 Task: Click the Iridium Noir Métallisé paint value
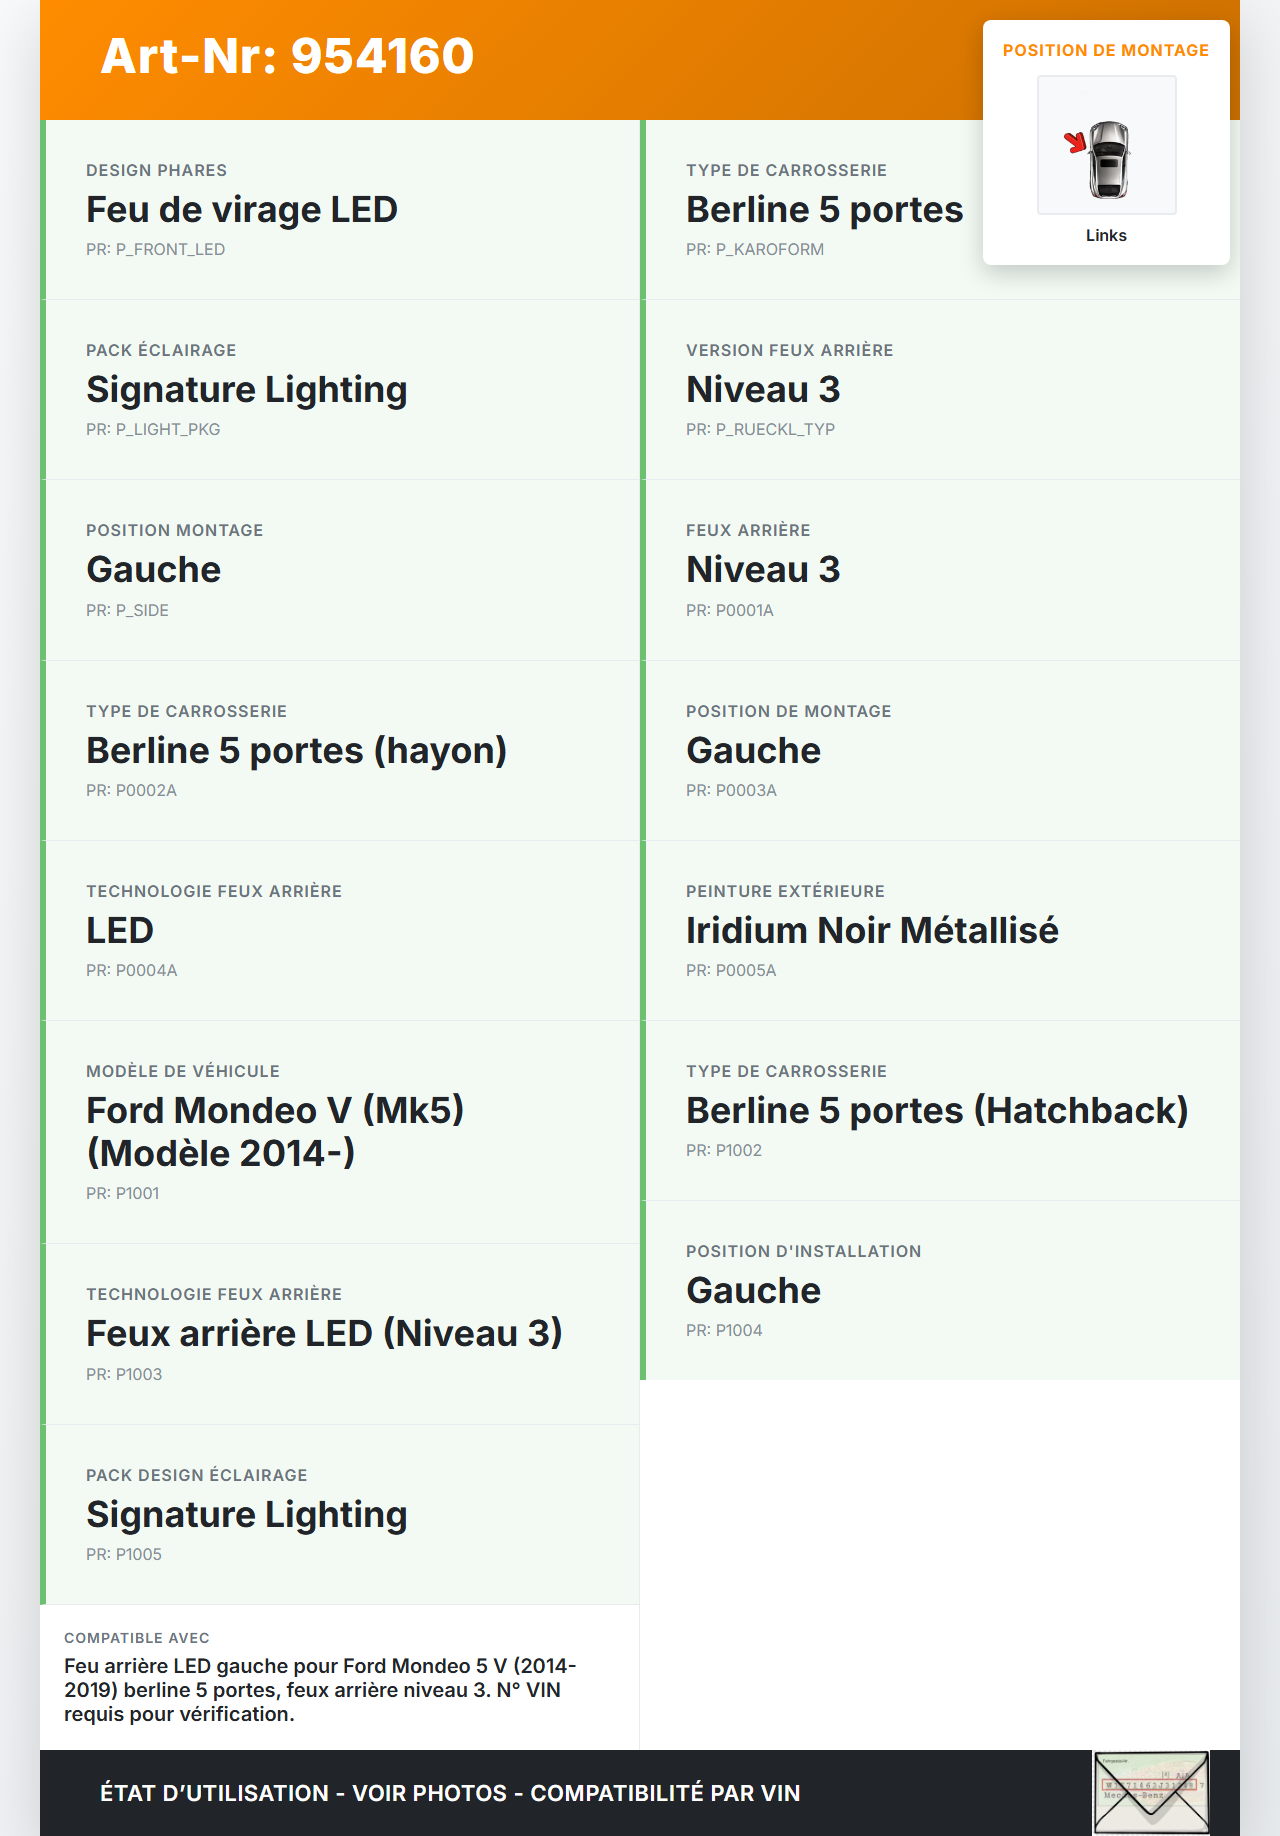tap(872, 931)
